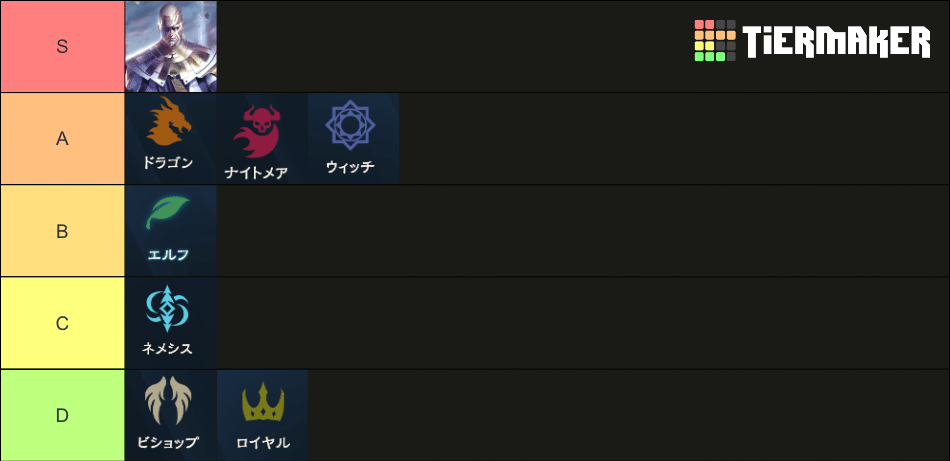Click the Bishop (ビショップ) wings icon
950x461 pixels.
click(x=170, y=414)
